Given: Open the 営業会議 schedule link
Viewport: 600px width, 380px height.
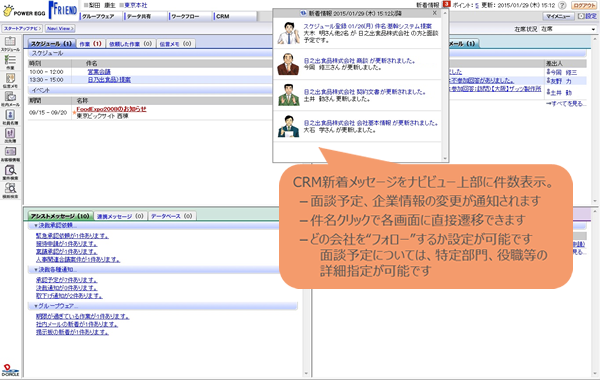Looking at the screenshot, I should pos(99,72).
